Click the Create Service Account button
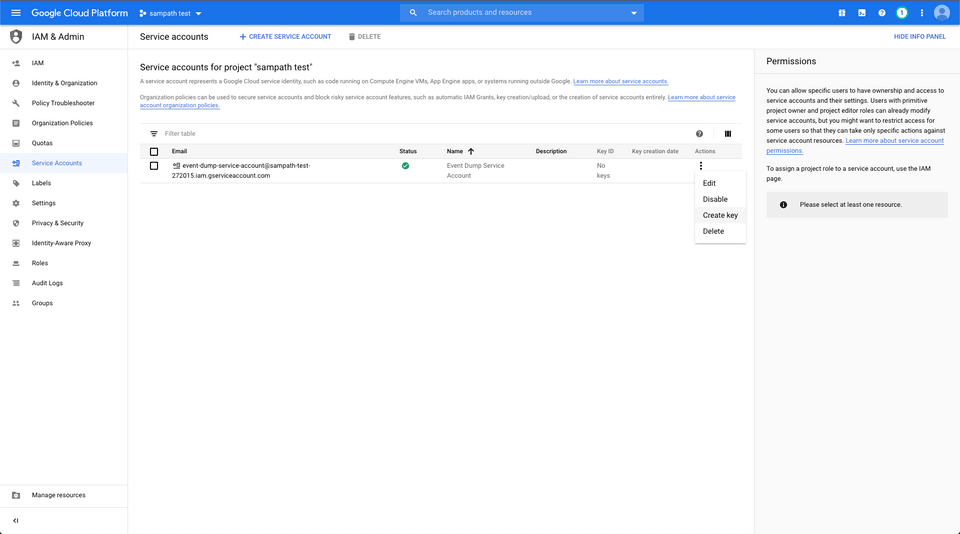Screen dimensions: 960x534 [x=285, y=37]
